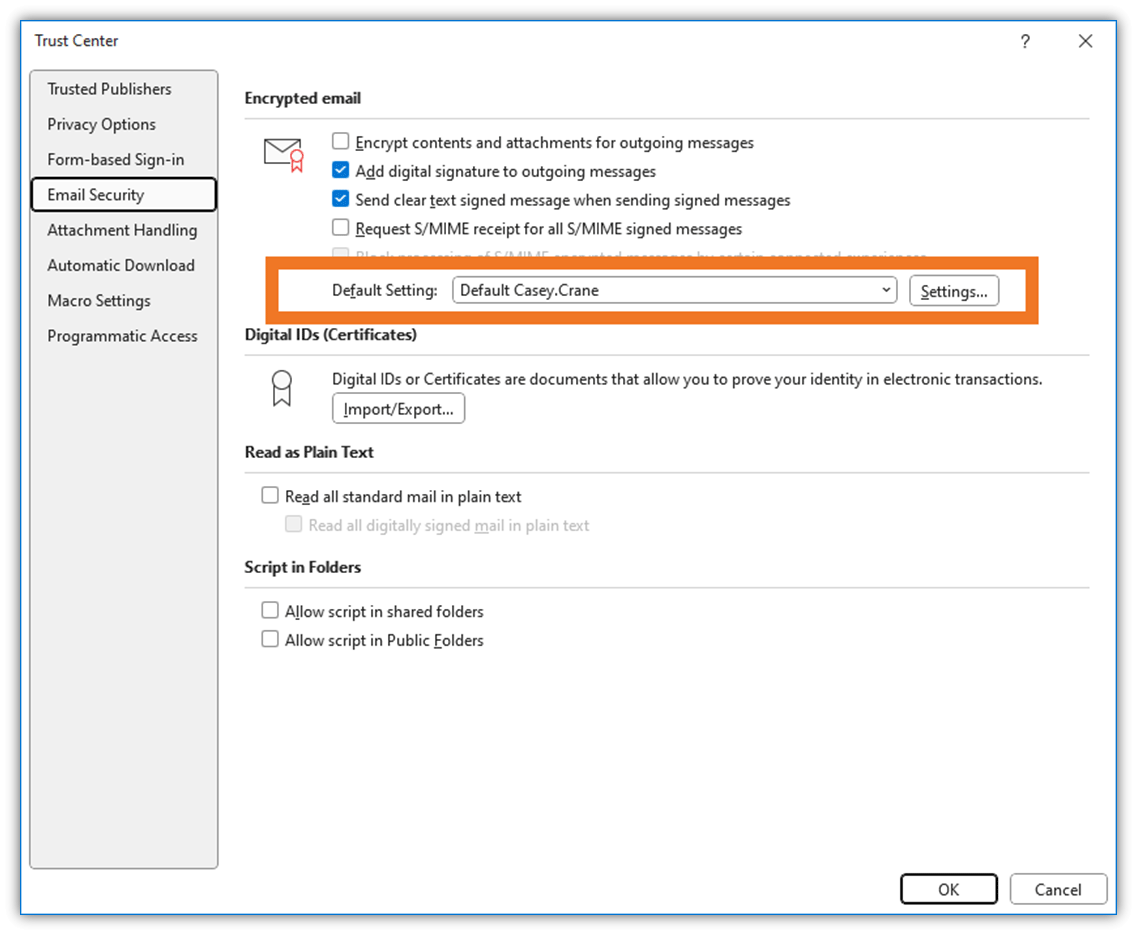This screenshot has width=1137, height=935.
Task: Uncheck sending clear text signed messages
Action: (340, 200)
